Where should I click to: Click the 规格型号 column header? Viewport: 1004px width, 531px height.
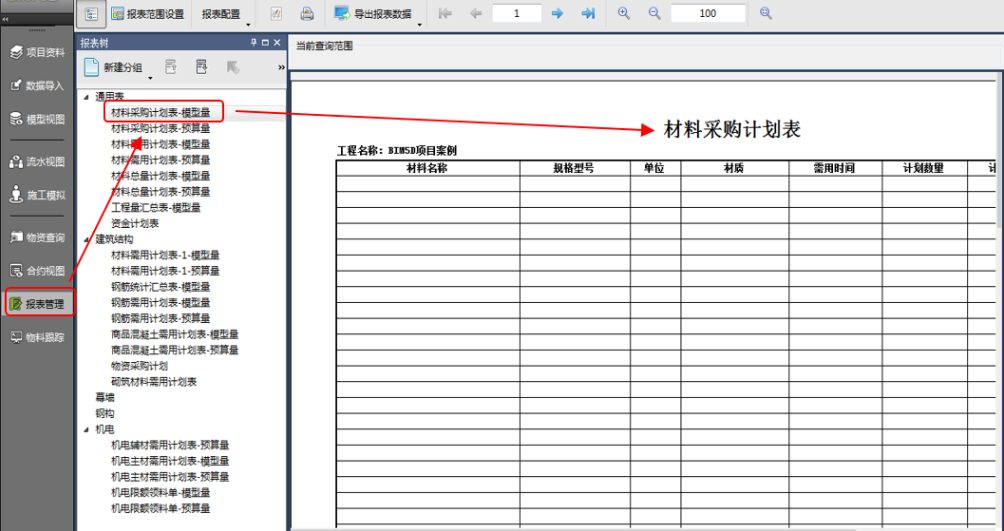574,168
